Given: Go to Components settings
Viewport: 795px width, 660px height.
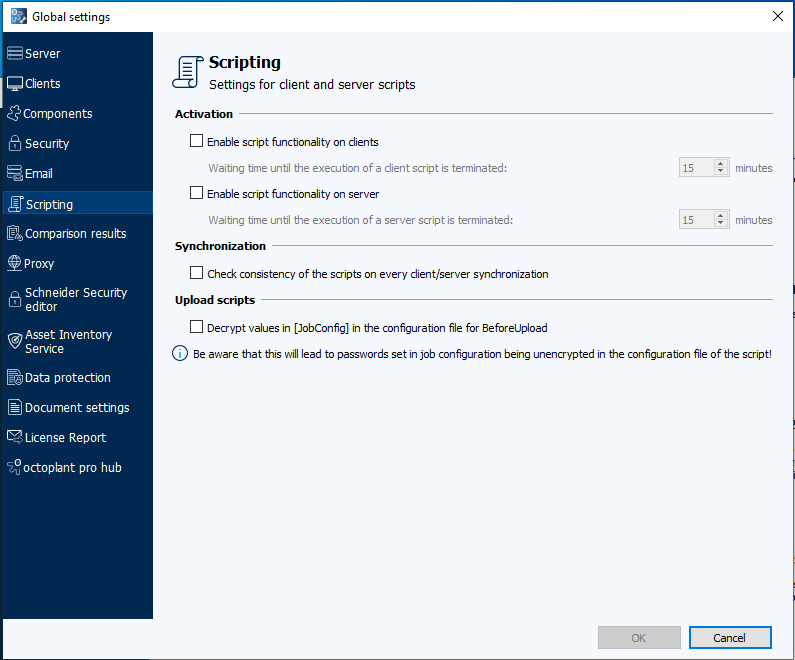Looking at the screenshot, I should pos(78,114).
